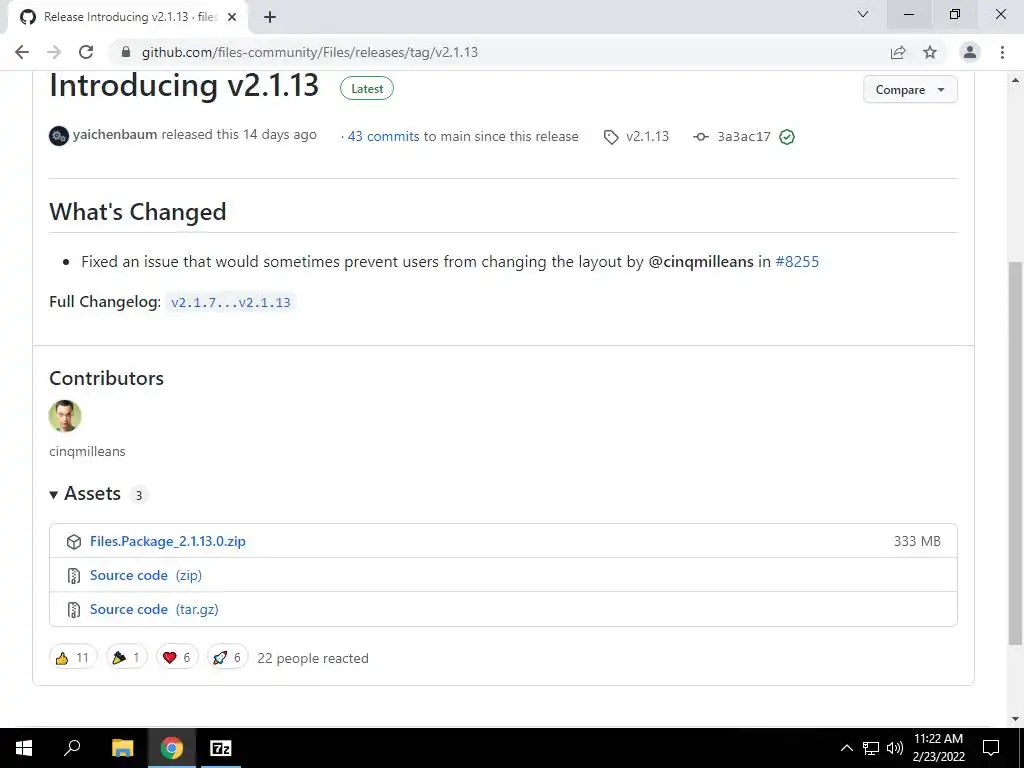The height and width of the screenshot is (768, 1024).
Task: Open the Chrome profile avatar icon
Action: tap(970, 52)
